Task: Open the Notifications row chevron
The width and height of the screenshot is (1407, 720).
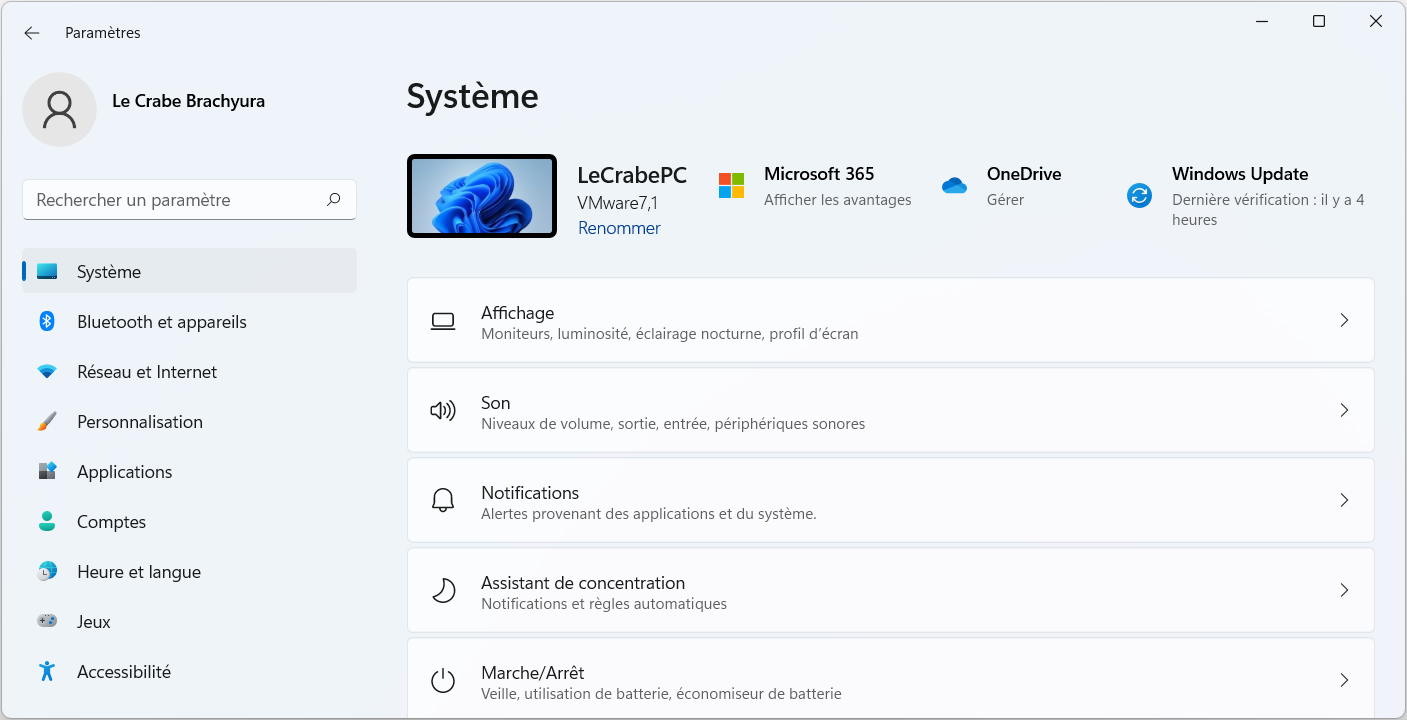Action: 1344,500
